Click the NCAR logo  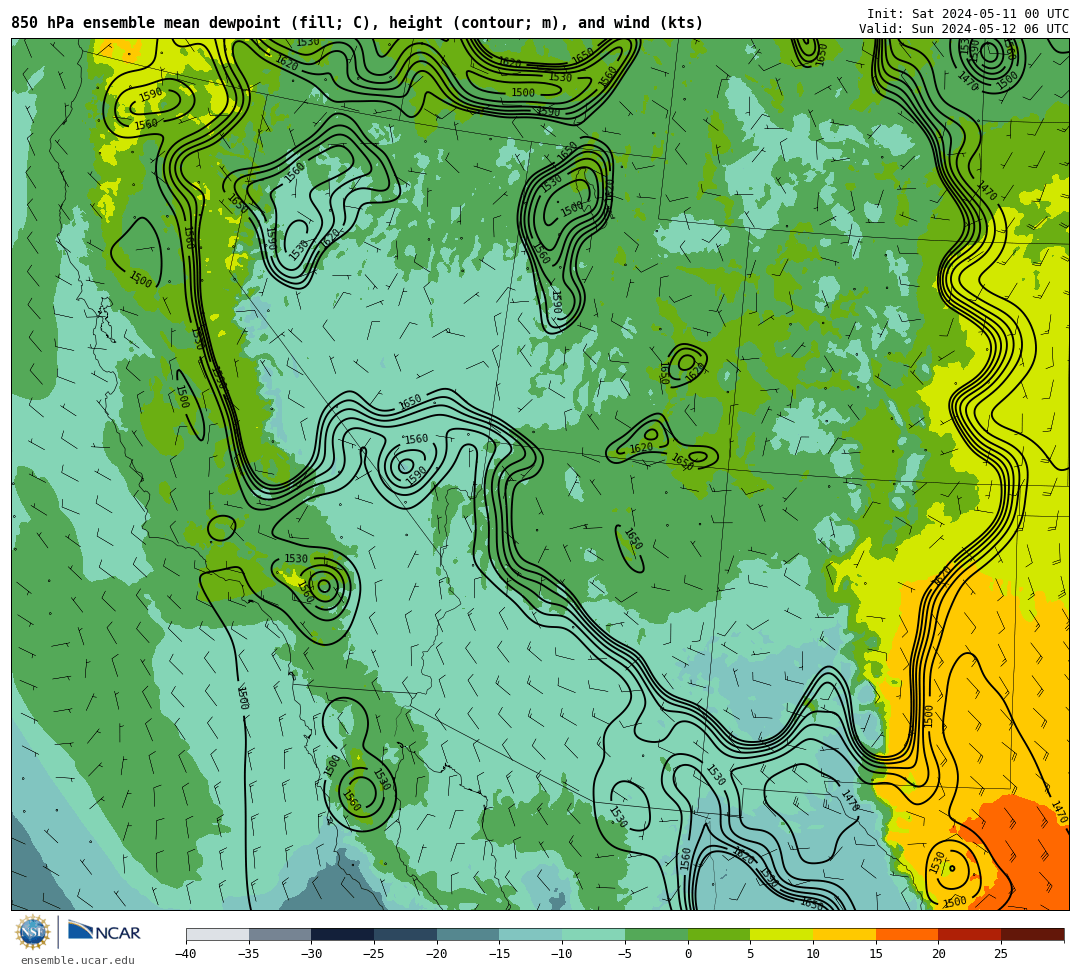pos(104,932)
